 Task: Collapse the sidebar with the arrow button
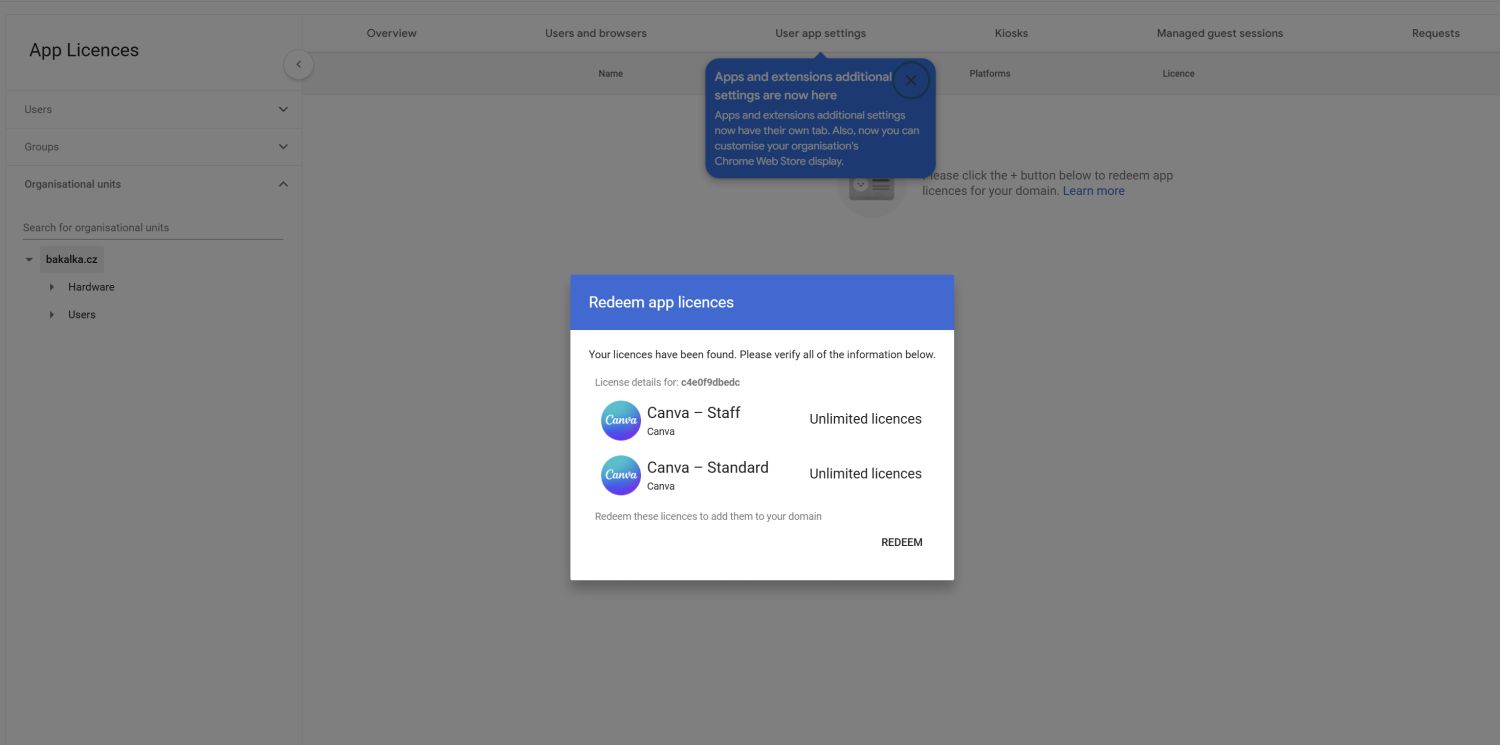[x=298, y=65]
